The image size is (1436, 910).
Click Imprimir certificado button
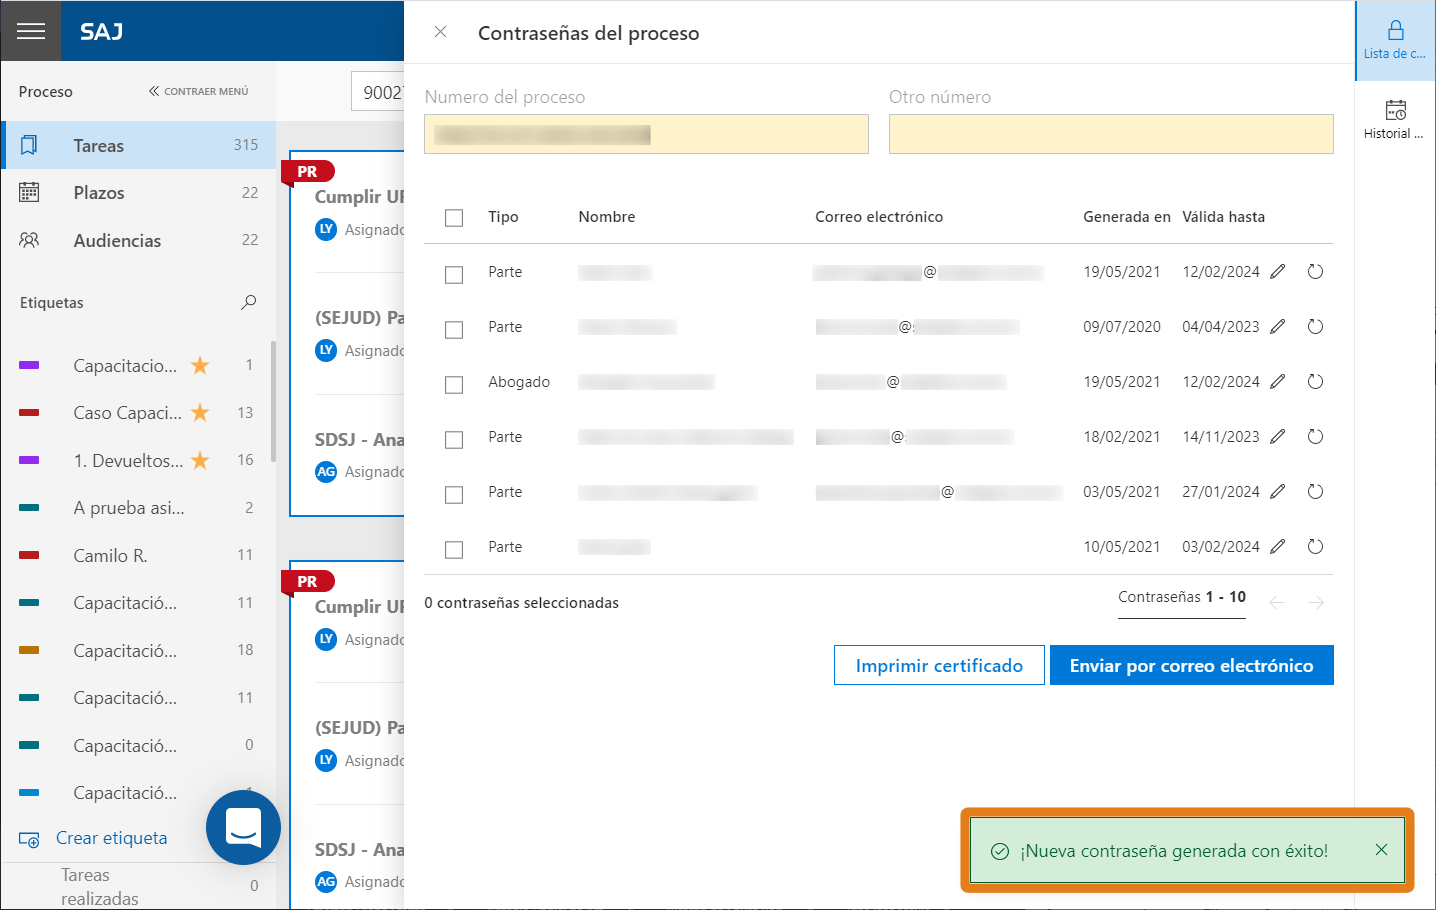pos(939,665)
